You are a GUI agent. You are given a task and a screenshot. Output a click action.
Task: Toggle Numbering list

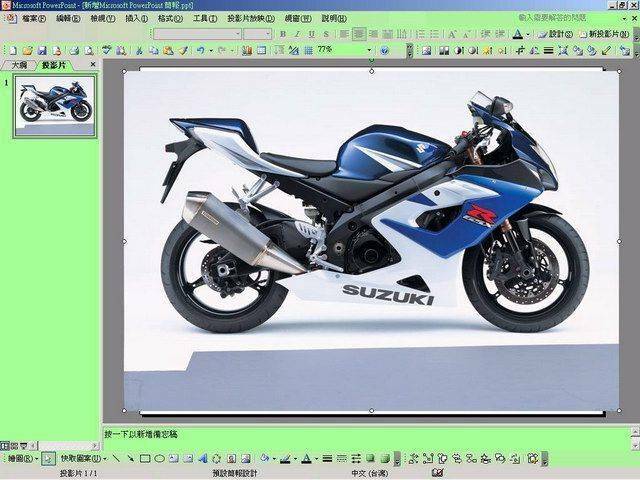coord(420,34)
